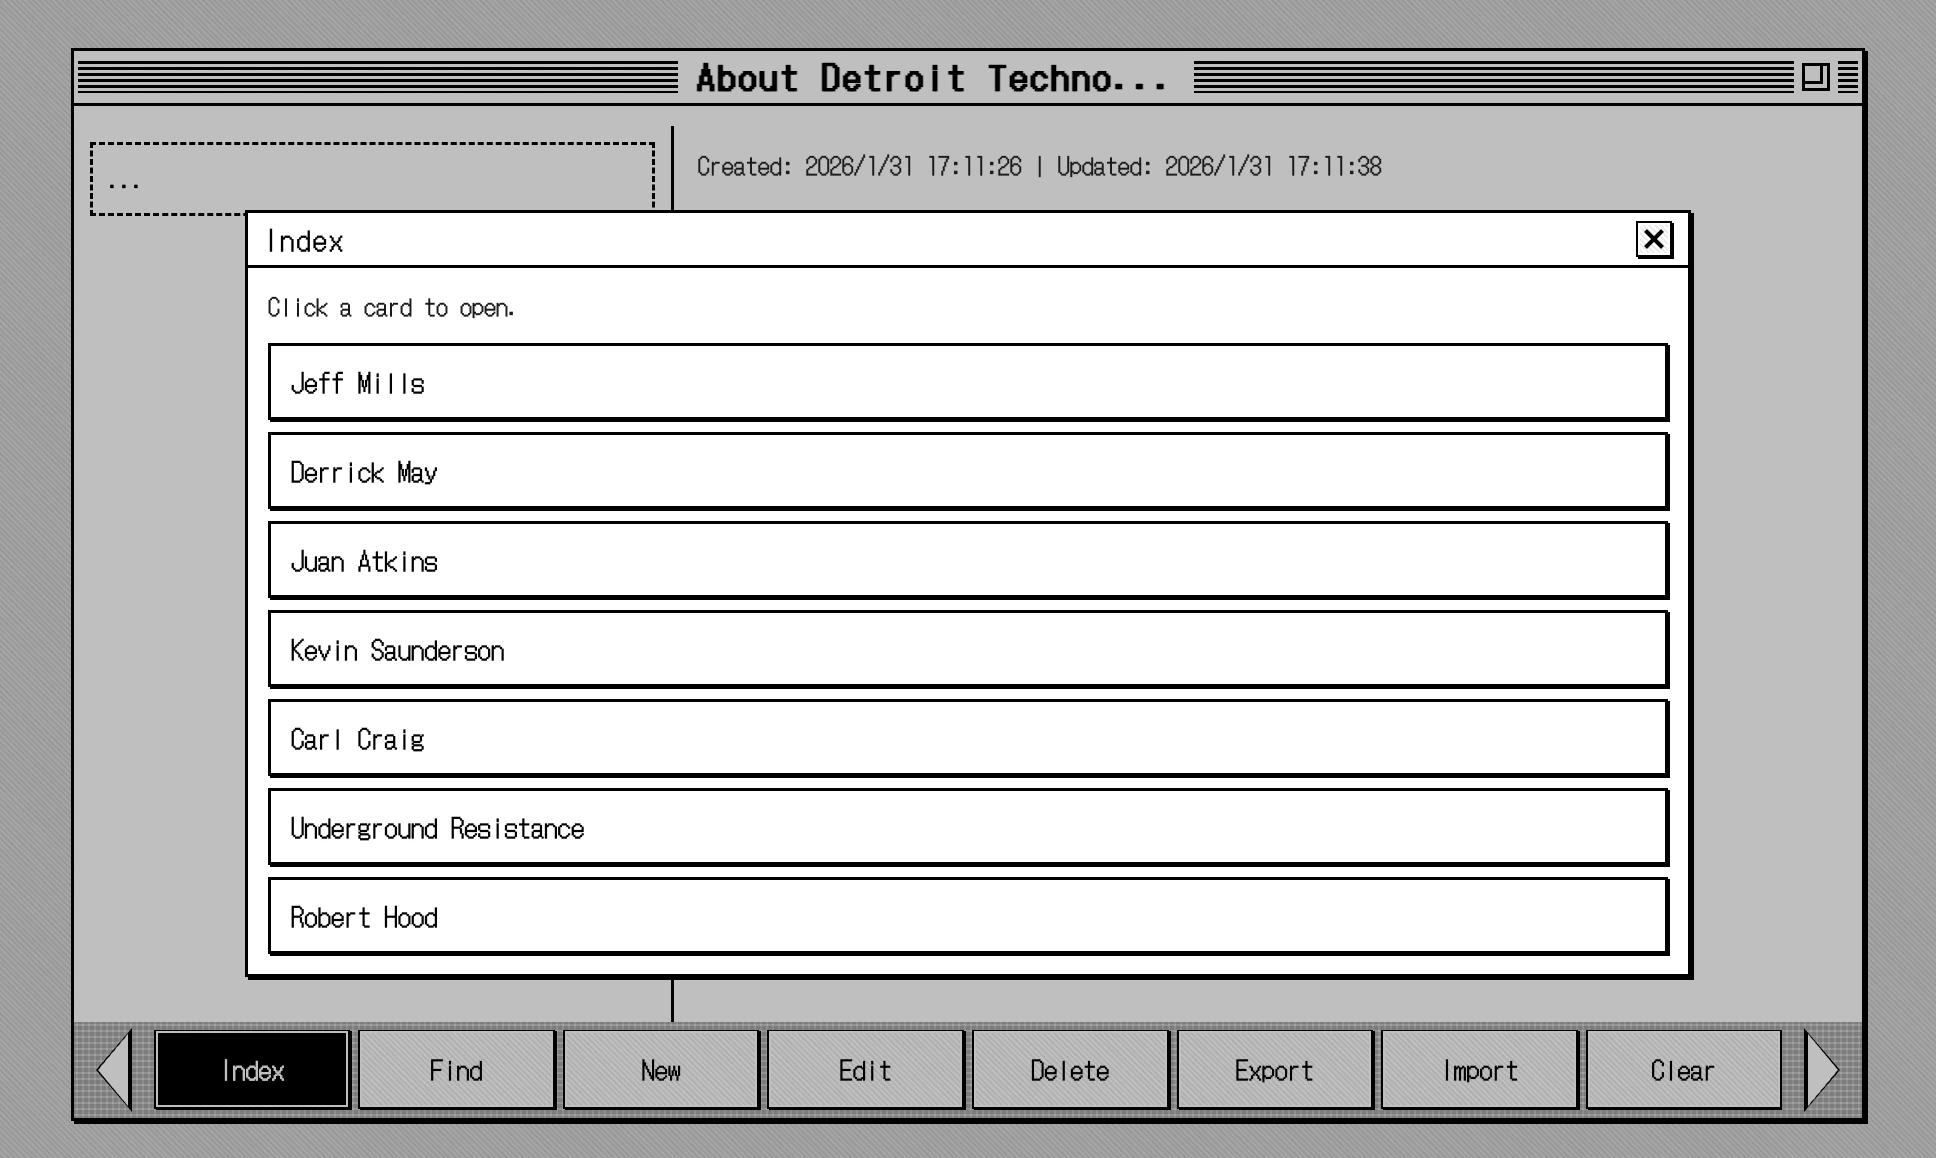Open Find from the toolbar
Viewport: 1936px width, 1158px height.
456,1070
